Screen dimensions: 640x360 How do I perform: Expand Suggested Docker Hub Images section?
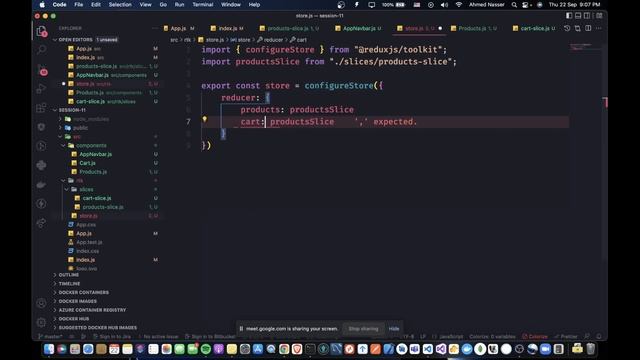98,327
